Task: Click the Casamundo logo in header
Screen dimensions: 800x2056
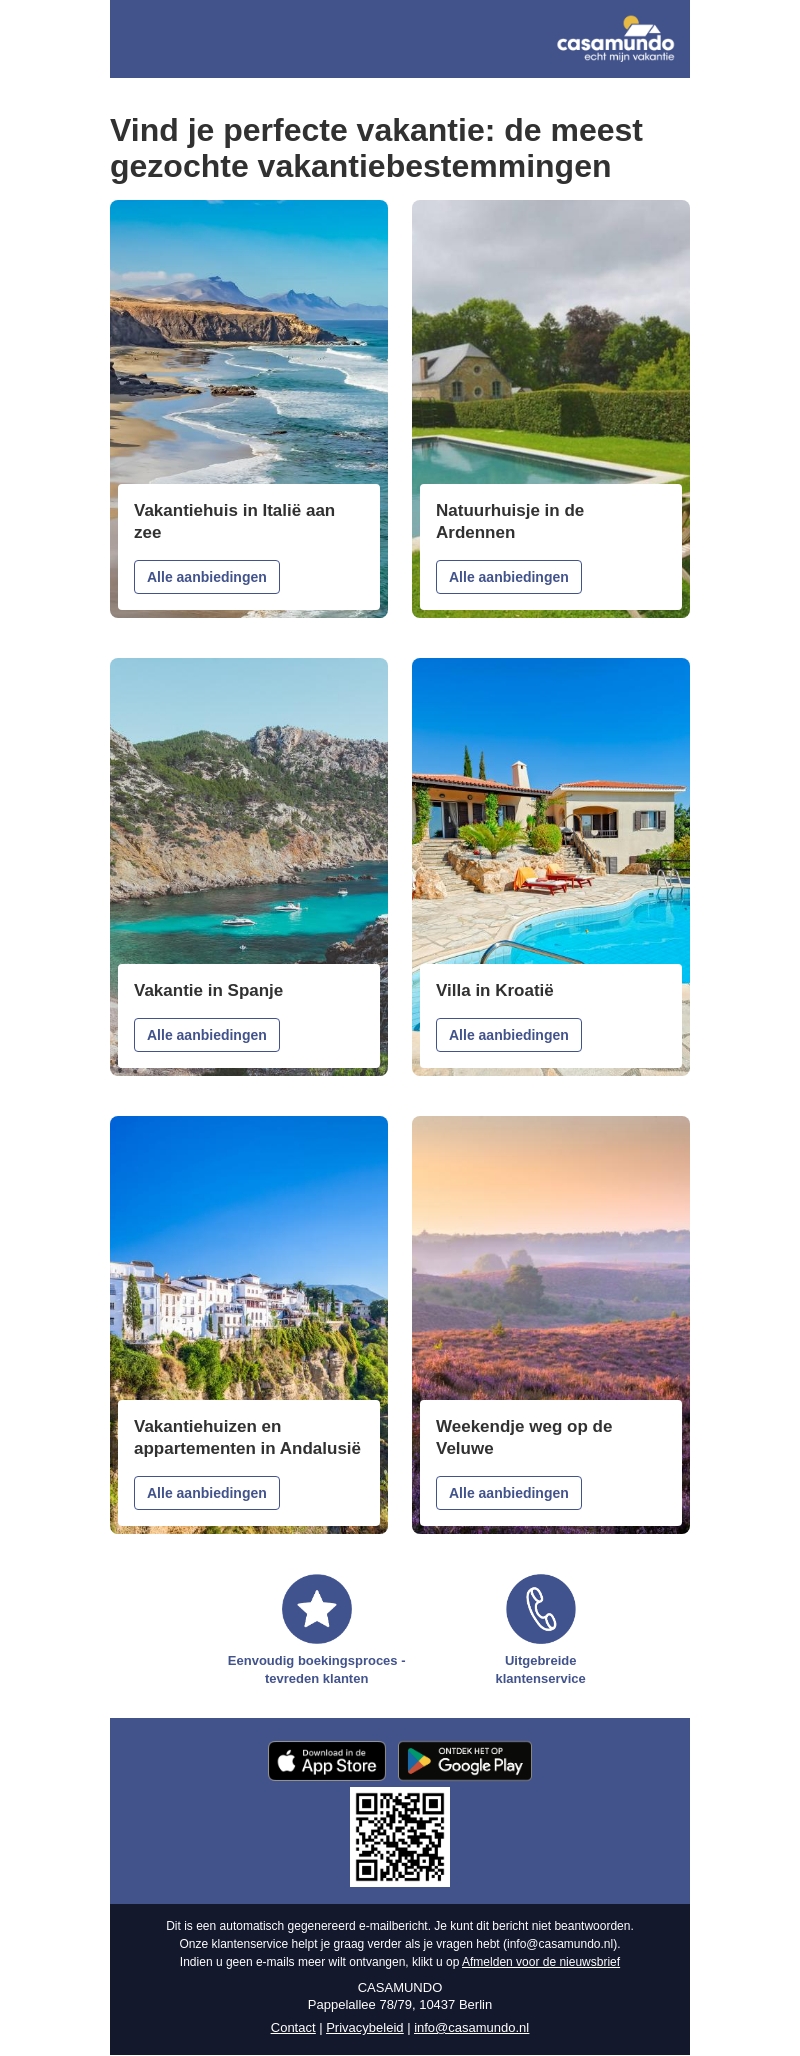Action: [615, 39]
